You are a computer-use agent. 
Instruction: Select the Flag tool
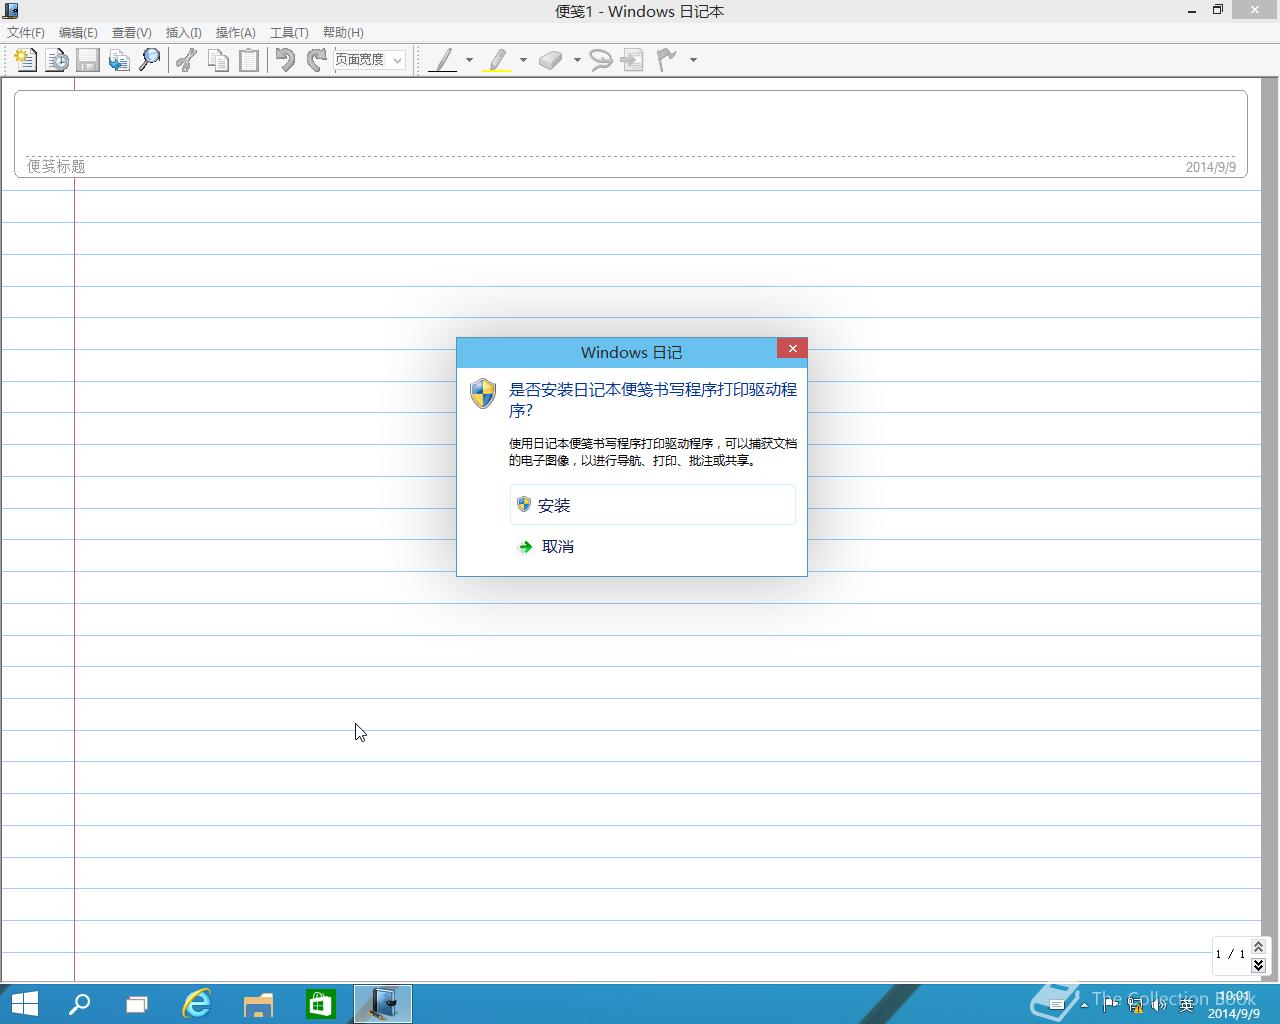667,60
